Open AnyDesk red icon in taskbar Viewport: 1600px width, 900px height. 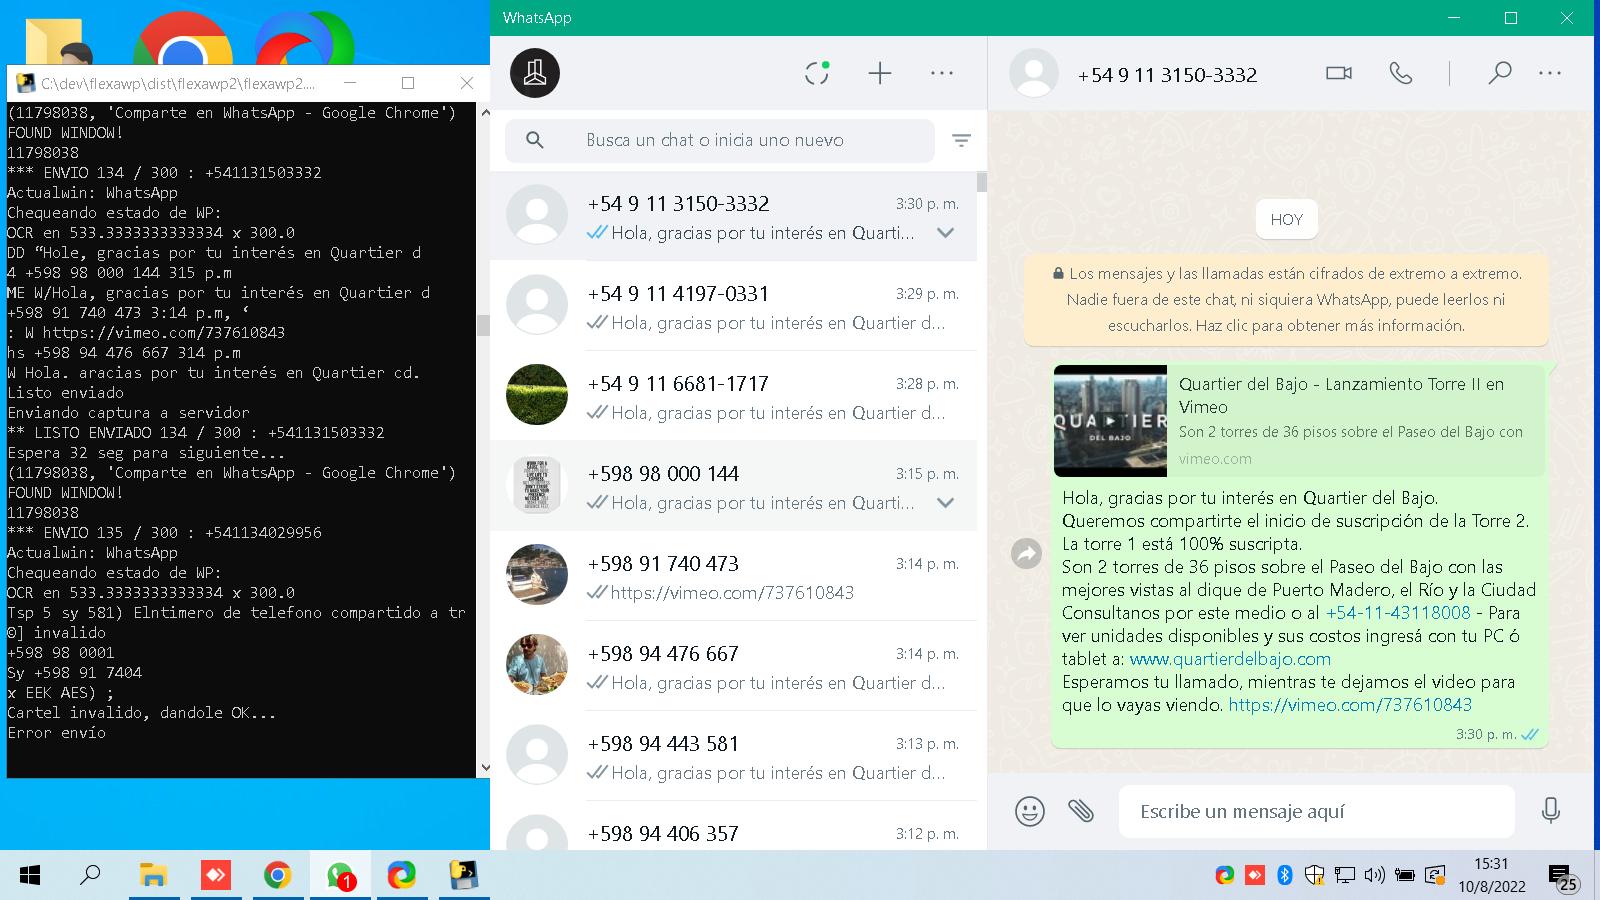click(x=215, y=876)
